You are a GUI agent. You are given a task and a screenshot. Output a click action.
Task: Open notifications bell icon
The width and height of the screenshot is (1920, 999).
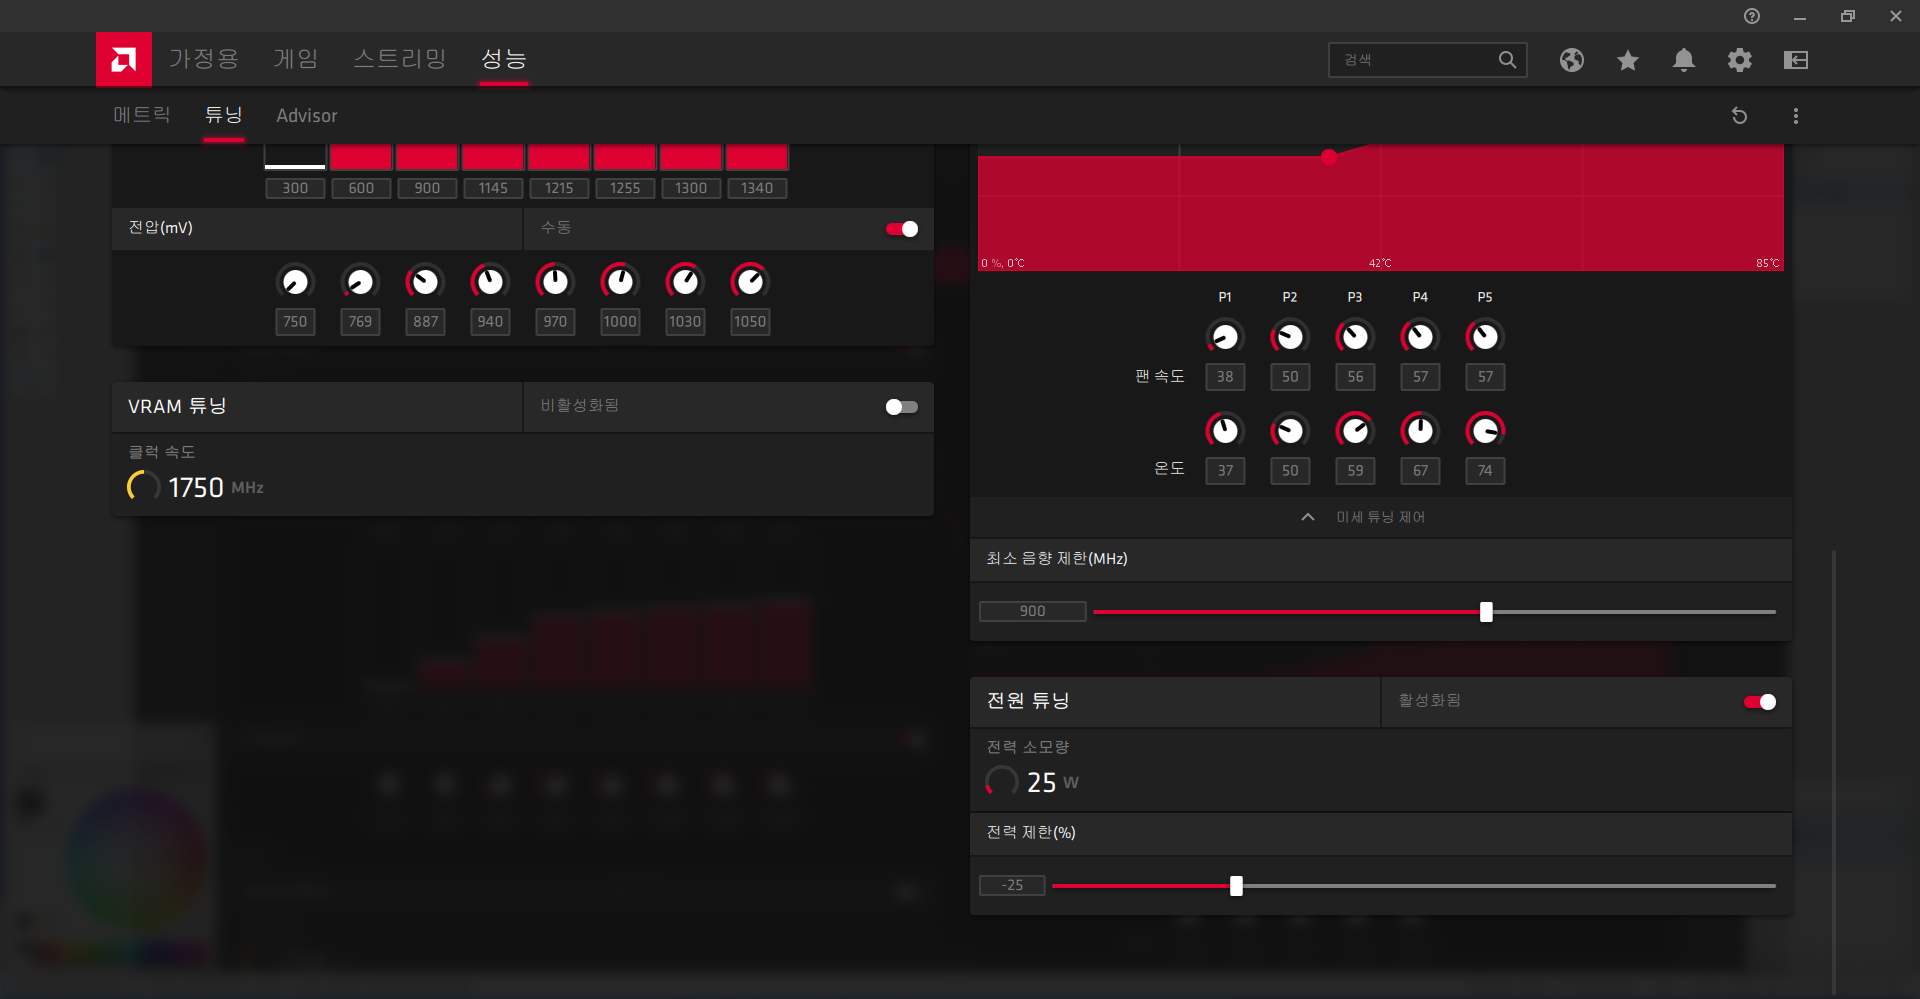1684,60
